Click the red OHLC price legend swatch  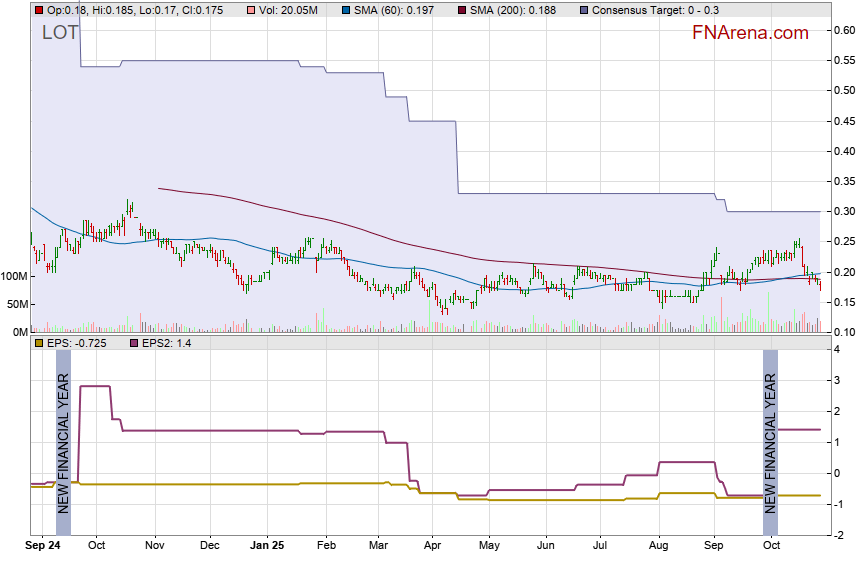pyautogui.click(x=38, y=10)
